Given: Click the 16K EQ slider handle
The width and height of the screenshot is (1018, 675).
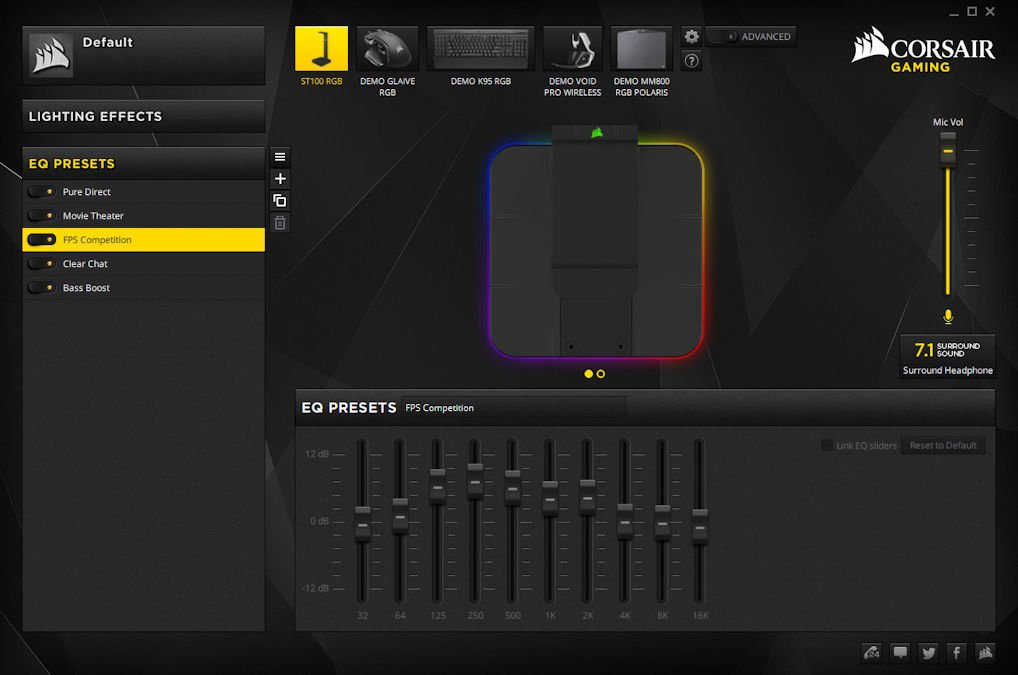Looking at the screenshot, I should 700,527.
